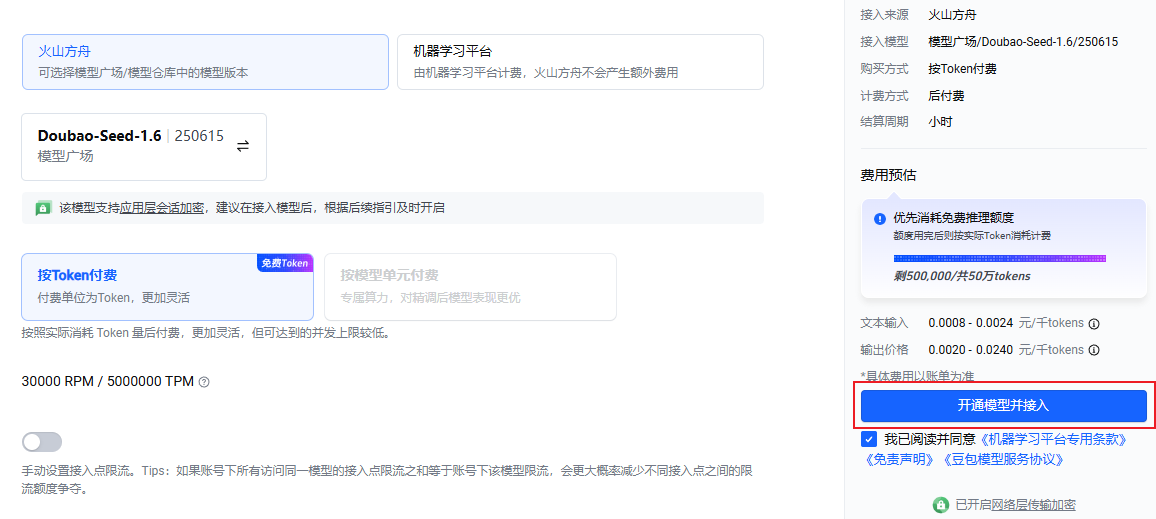Open the Doubao-Seed-1.6 model selector card

[x=144, y=147]
